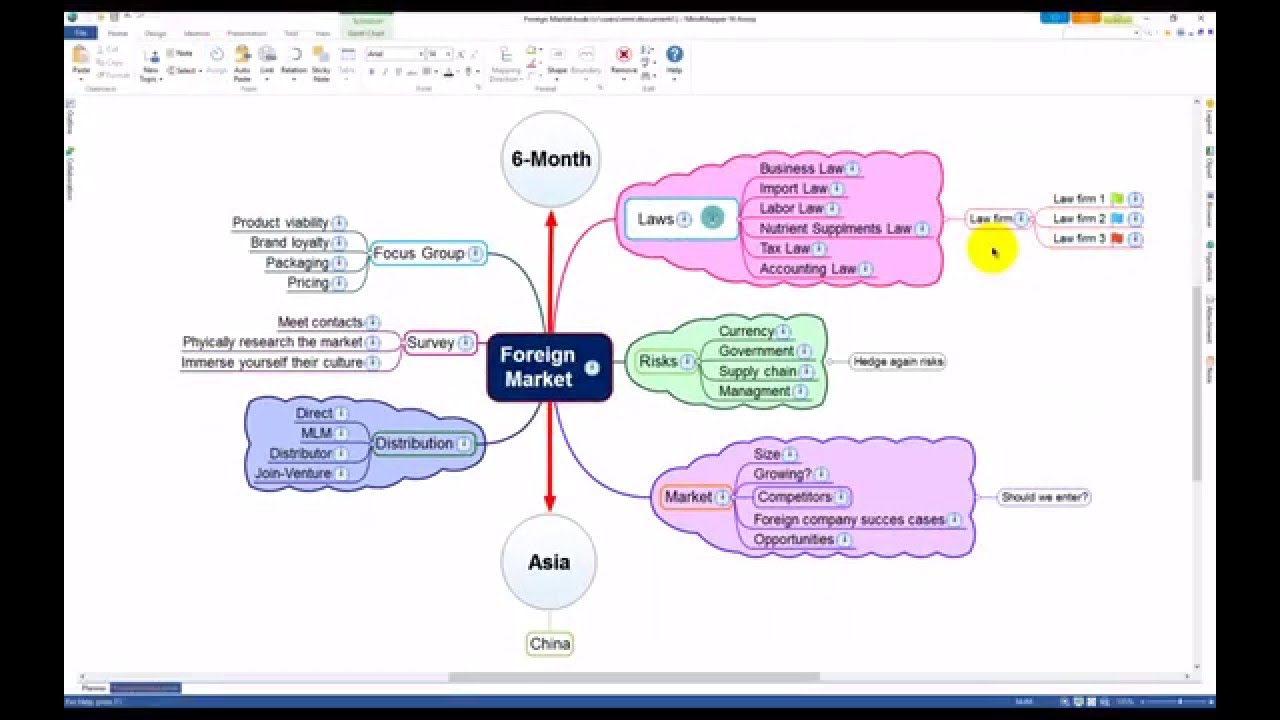The width and height of the screenshot is (1280, 720).
Task: Switch to the Presentation ribbon tab
Action: pos(247,33)
